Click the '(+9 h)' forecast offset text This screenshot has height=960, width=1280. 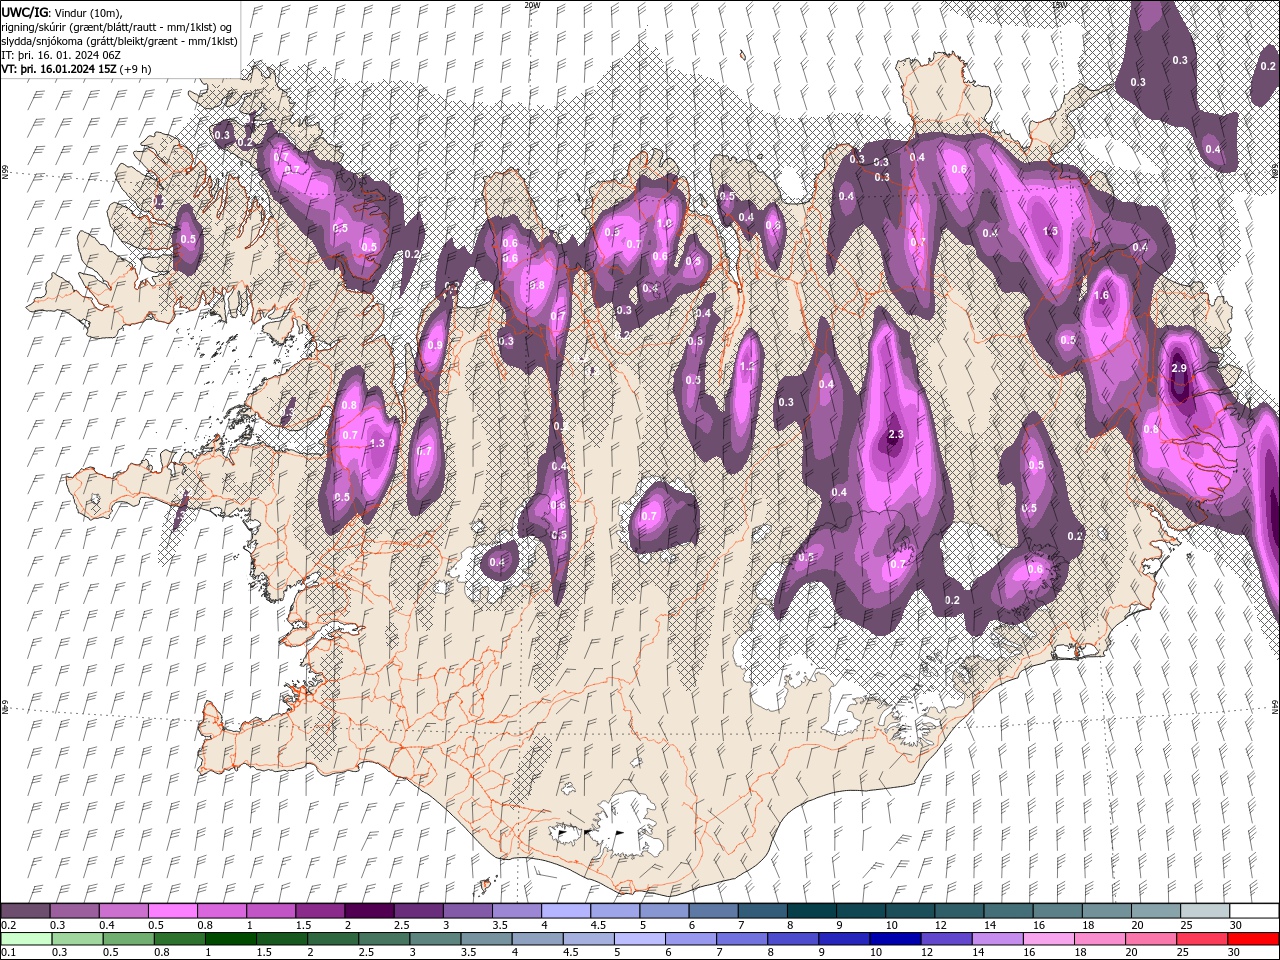135,69
